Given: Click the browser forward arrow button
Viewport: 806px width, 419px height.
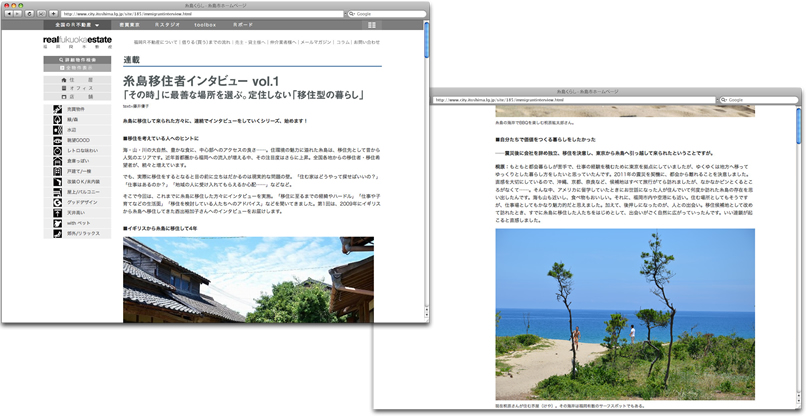Looking at the screenshot, I should click(x=17, y=14).
